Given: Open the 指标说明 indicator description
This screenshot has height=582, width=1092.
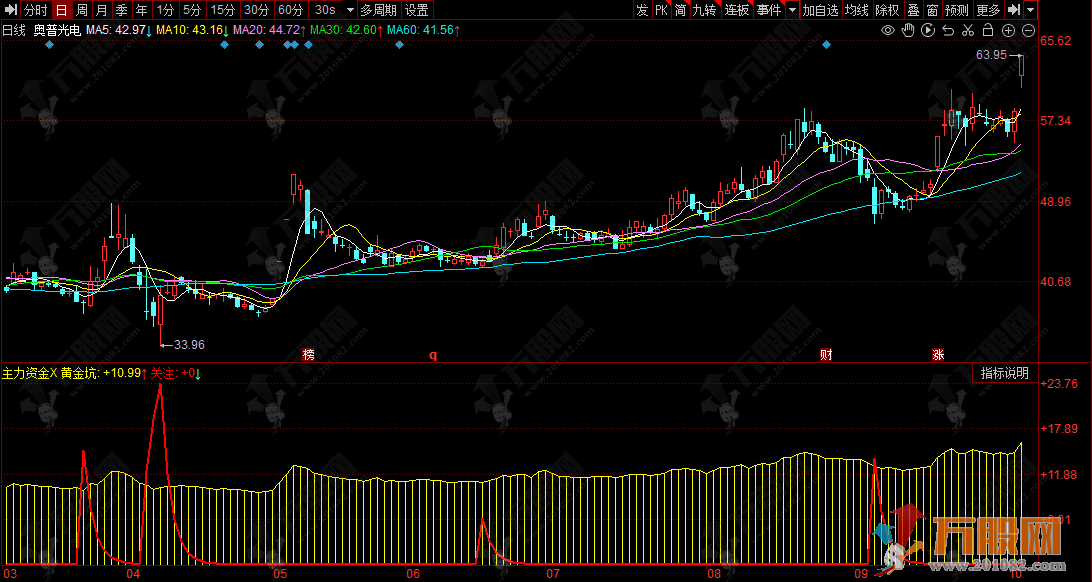Looking at the screenshot, I should (1003, 373).
